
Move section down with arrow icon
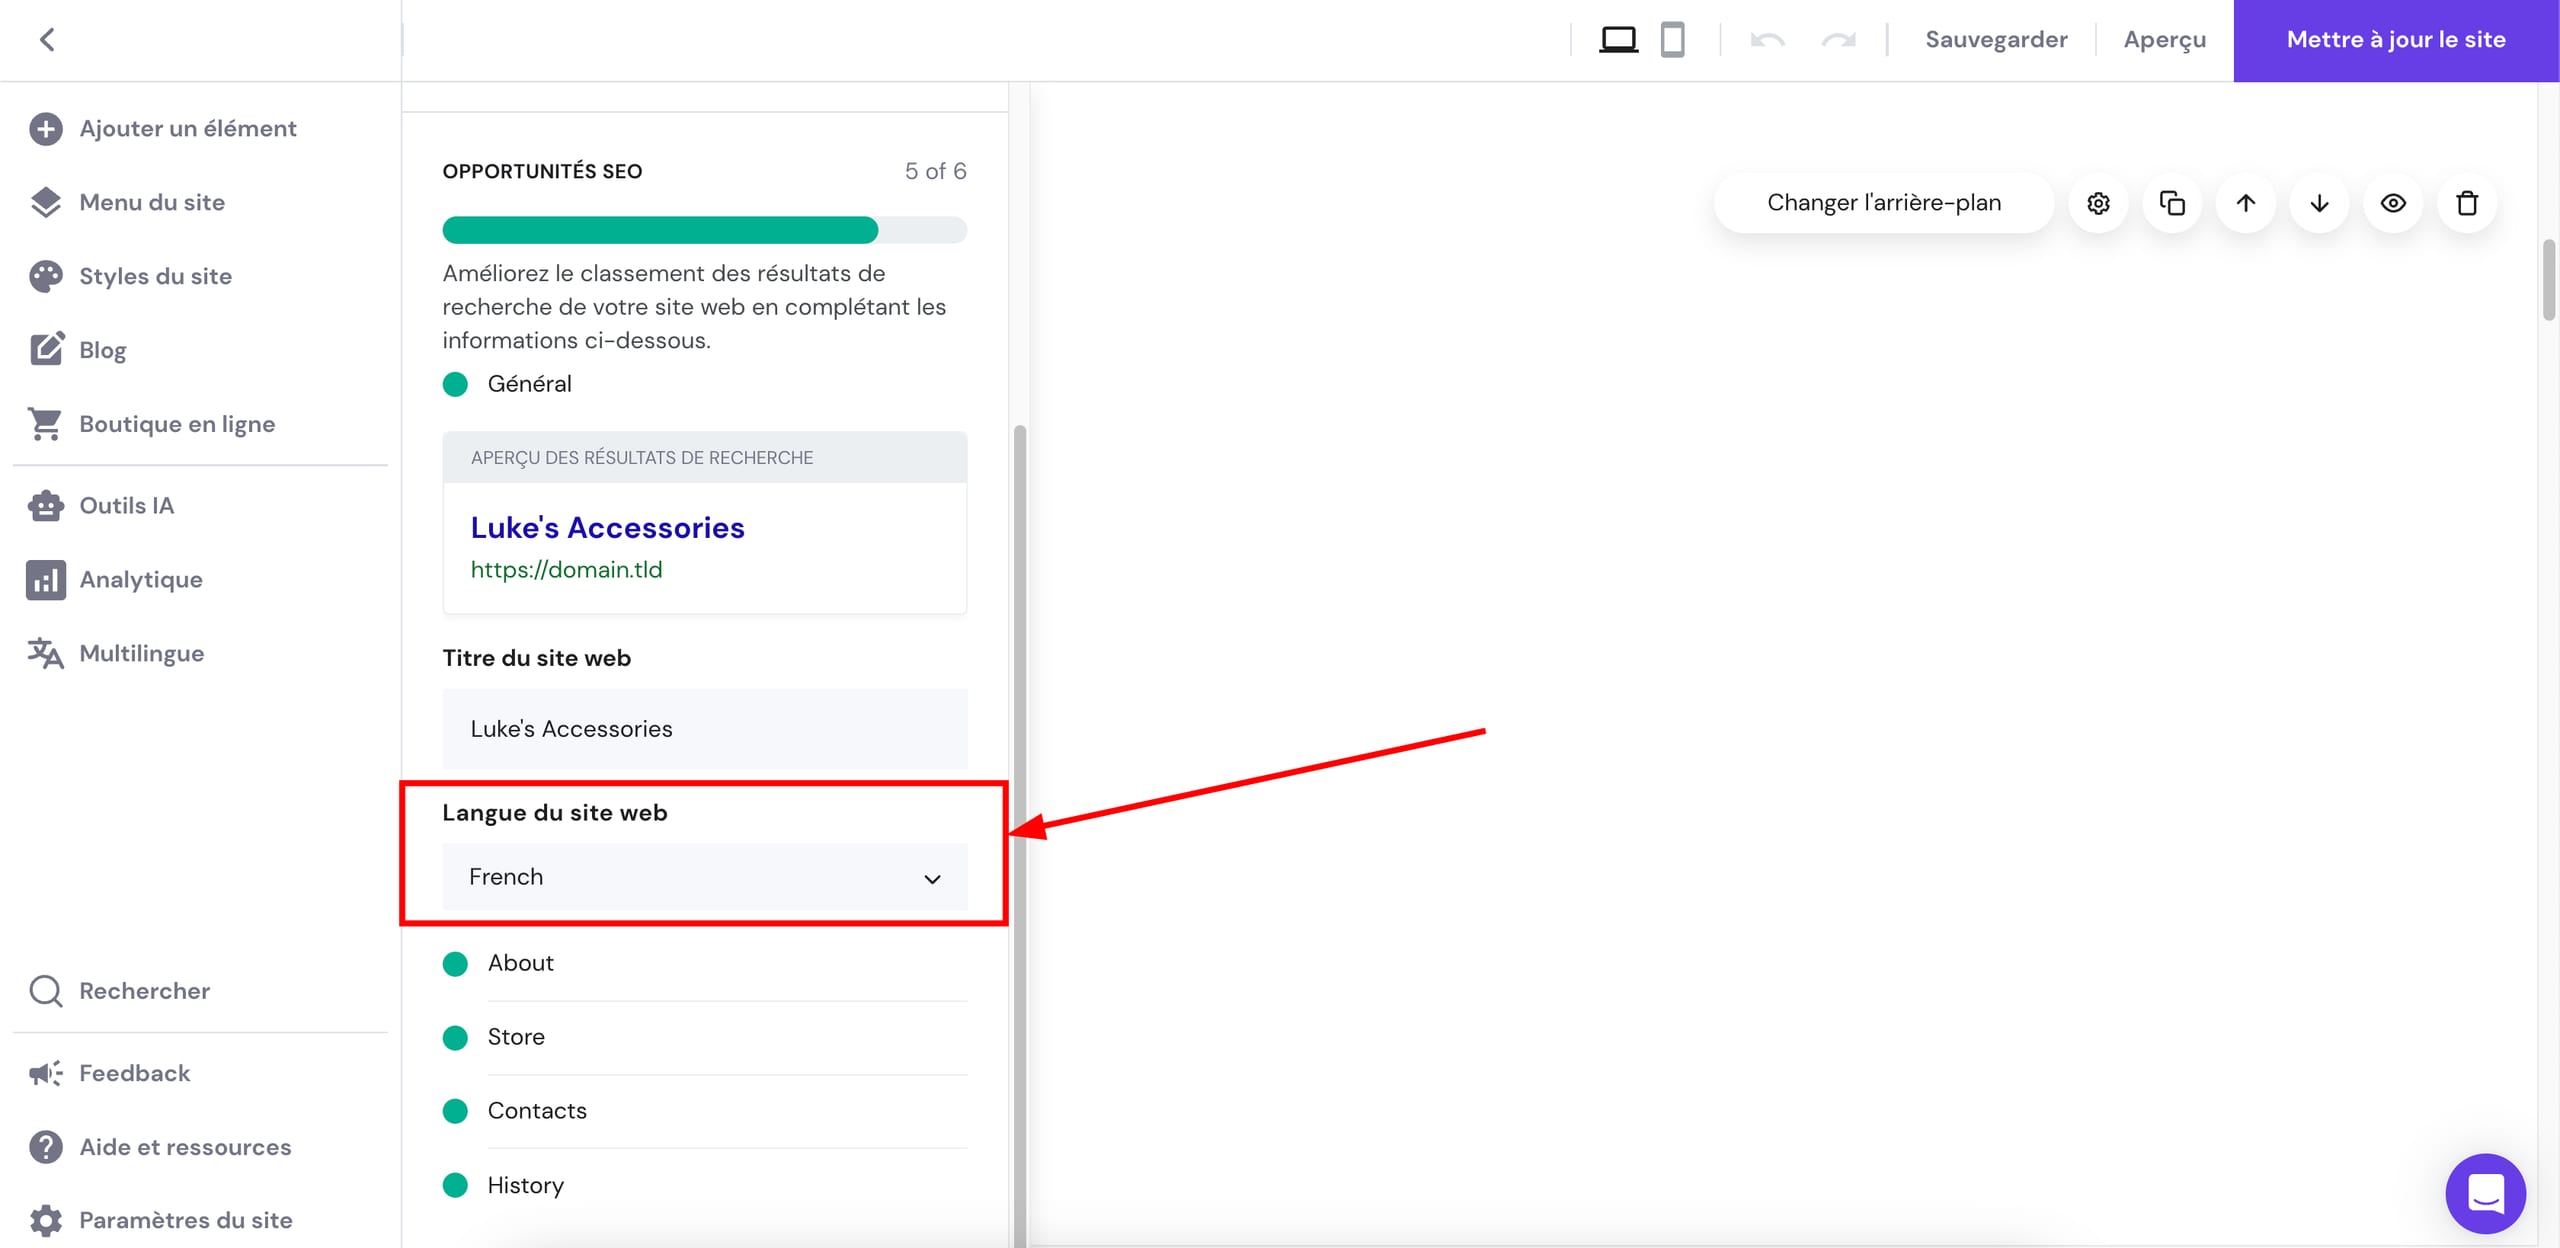(x=2319, y=203)
